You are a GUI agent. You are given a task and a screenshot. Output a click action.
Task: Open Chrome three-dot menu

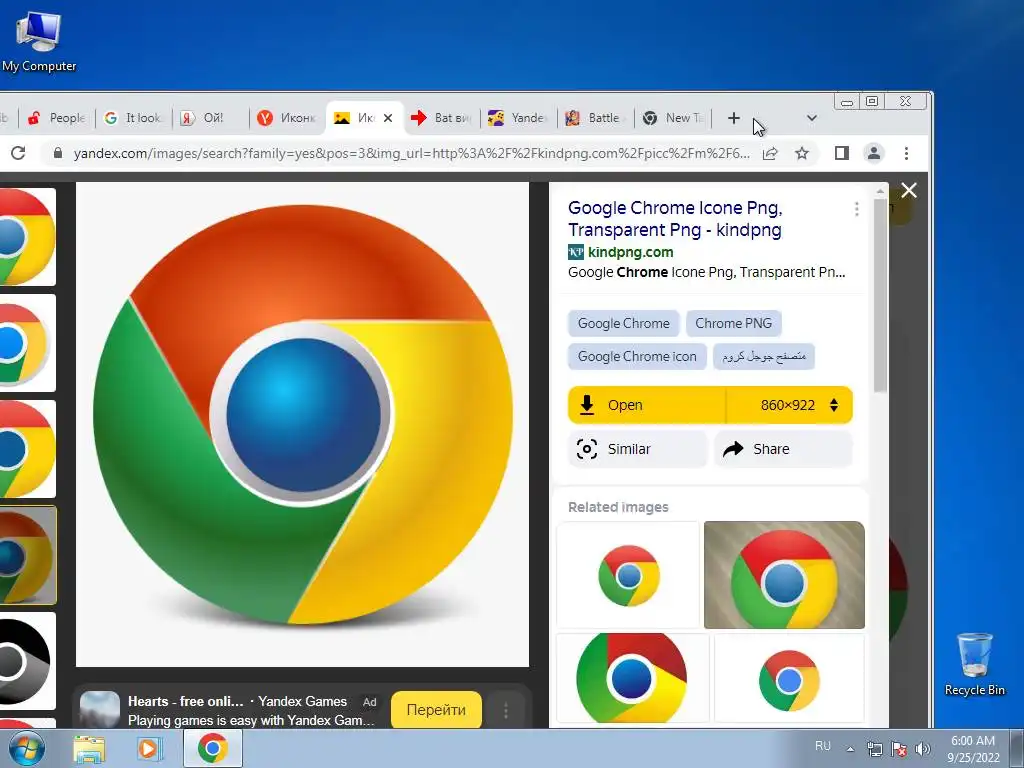pyautogui.click(x=906, y=153)
